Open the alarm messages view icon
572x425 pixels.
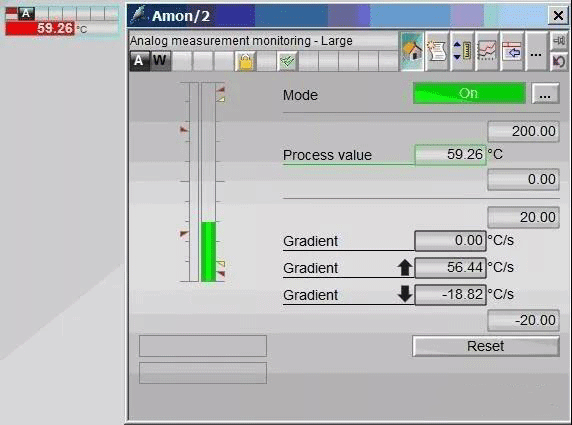(x=437, y=51)
